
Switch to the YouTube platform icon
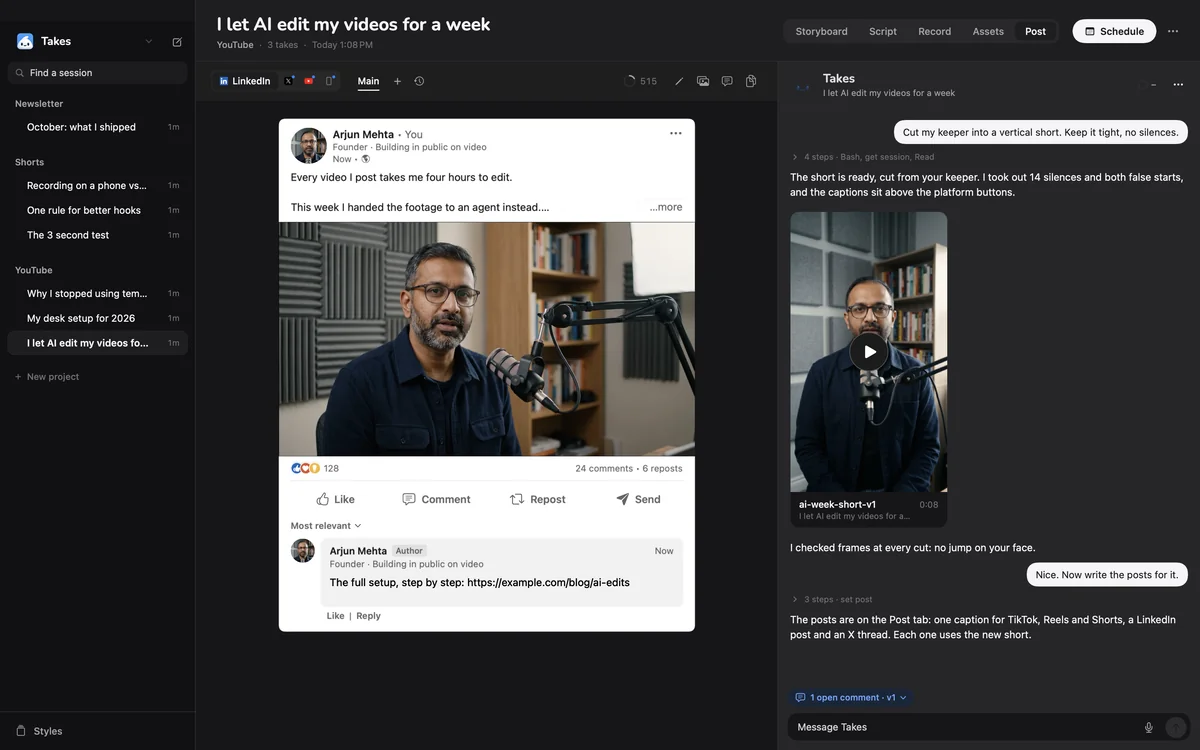click(309, 81)
